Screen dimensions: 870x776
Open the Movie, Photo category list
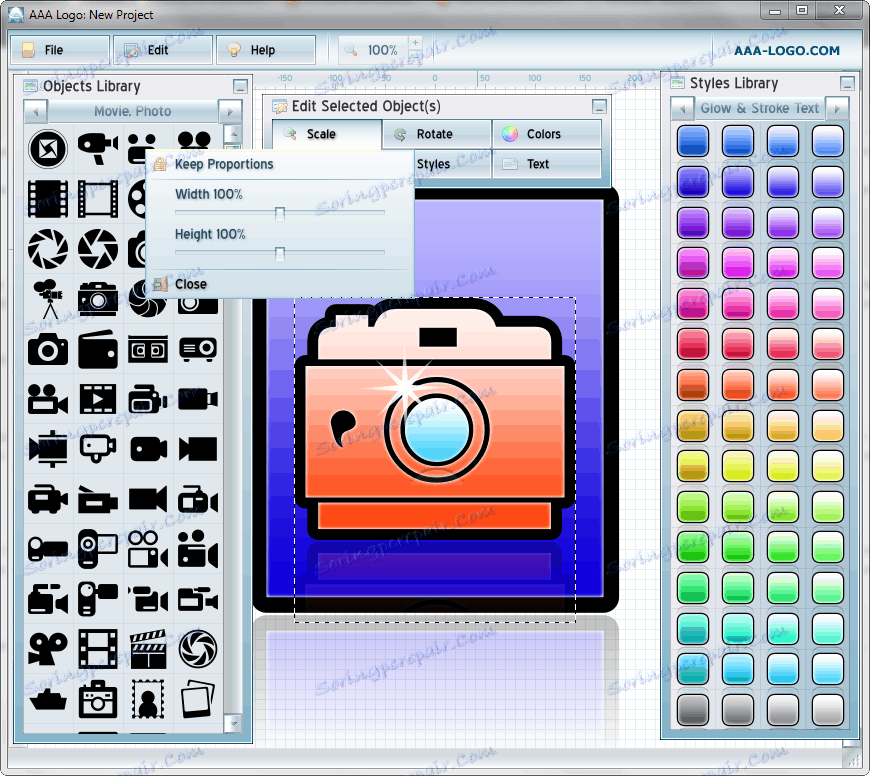(x=133, y=111)
